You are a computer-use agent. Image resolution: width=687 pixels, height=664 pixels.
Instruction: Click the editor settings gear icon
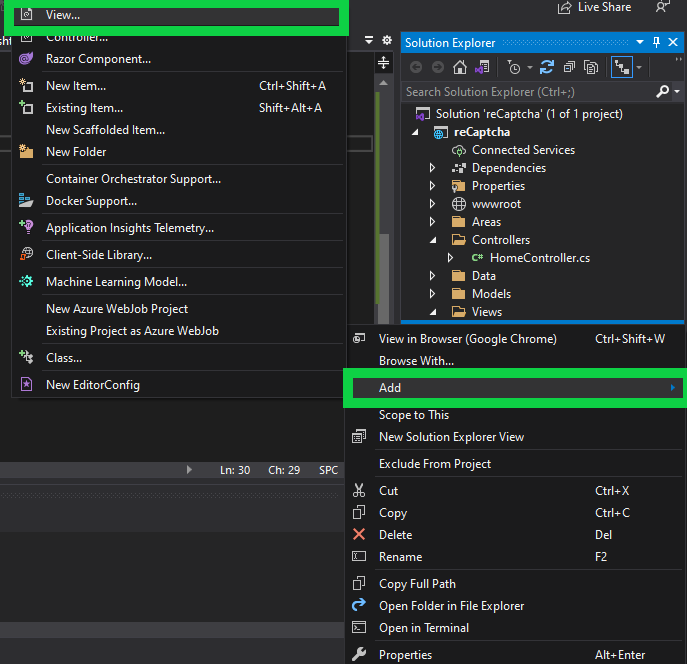387,40
